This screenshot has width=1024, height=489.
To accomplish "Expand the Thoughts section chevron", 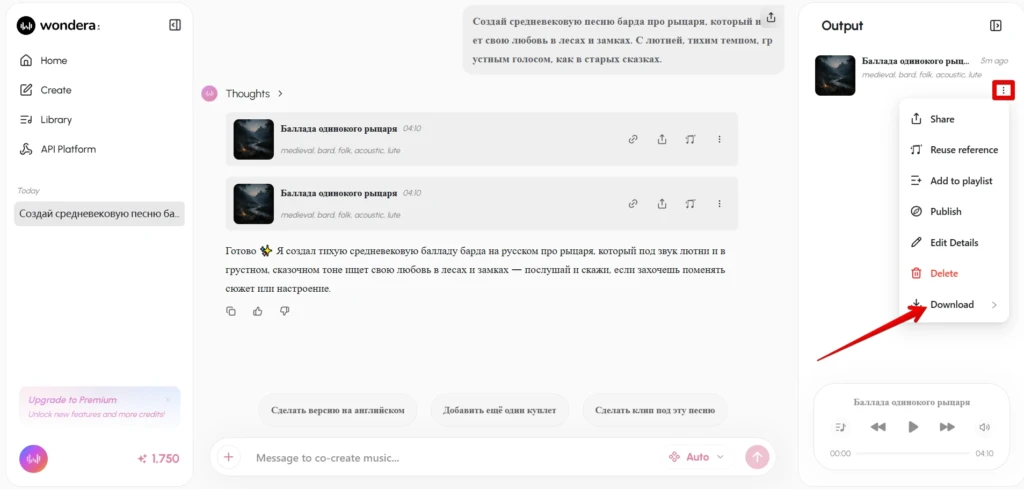I will tap(280, 93).
